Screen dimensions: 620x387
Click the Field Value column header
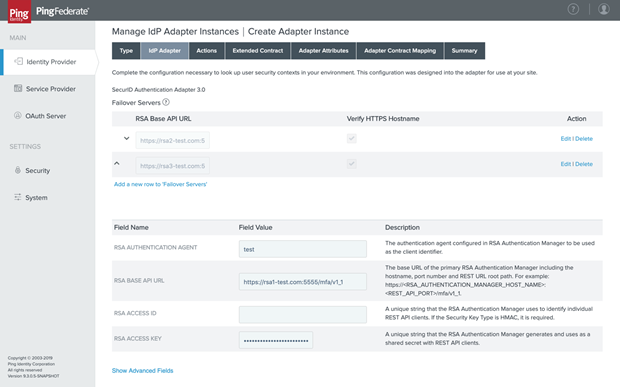[x=255, y=227]
